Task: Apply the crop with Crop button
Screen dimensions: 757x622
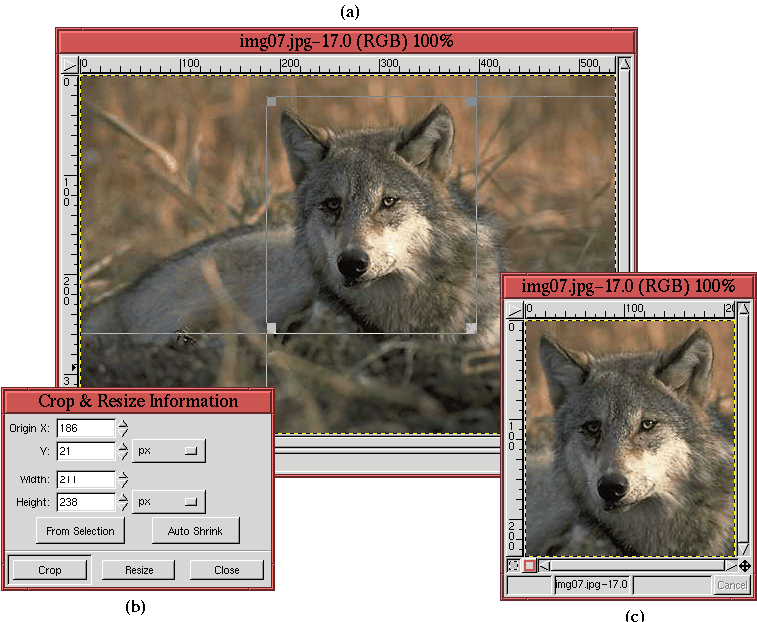Action: (50, 570)
